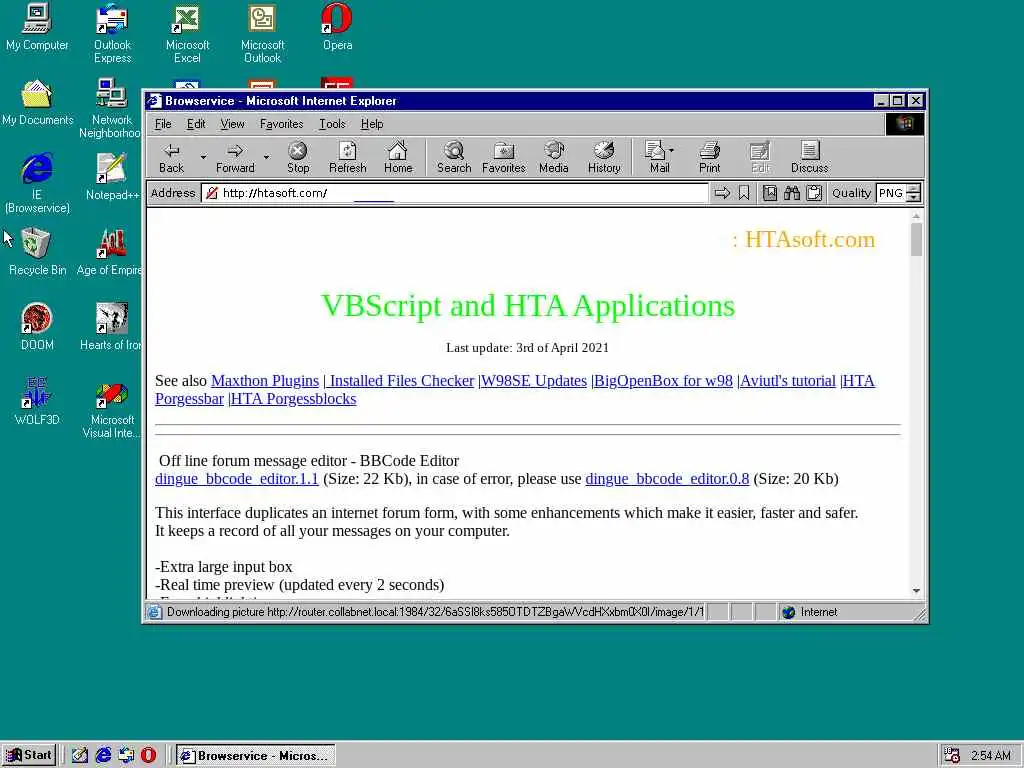
Task: Click the binoculars find icon
Action: 792,193
